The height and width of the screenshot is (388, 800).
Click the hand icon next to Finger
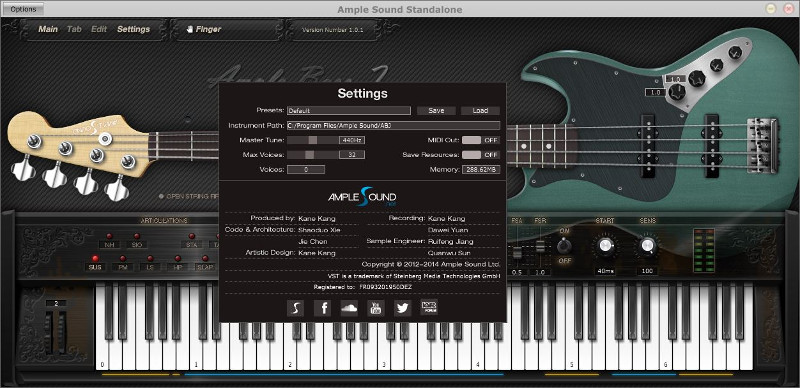pos(190,29)
